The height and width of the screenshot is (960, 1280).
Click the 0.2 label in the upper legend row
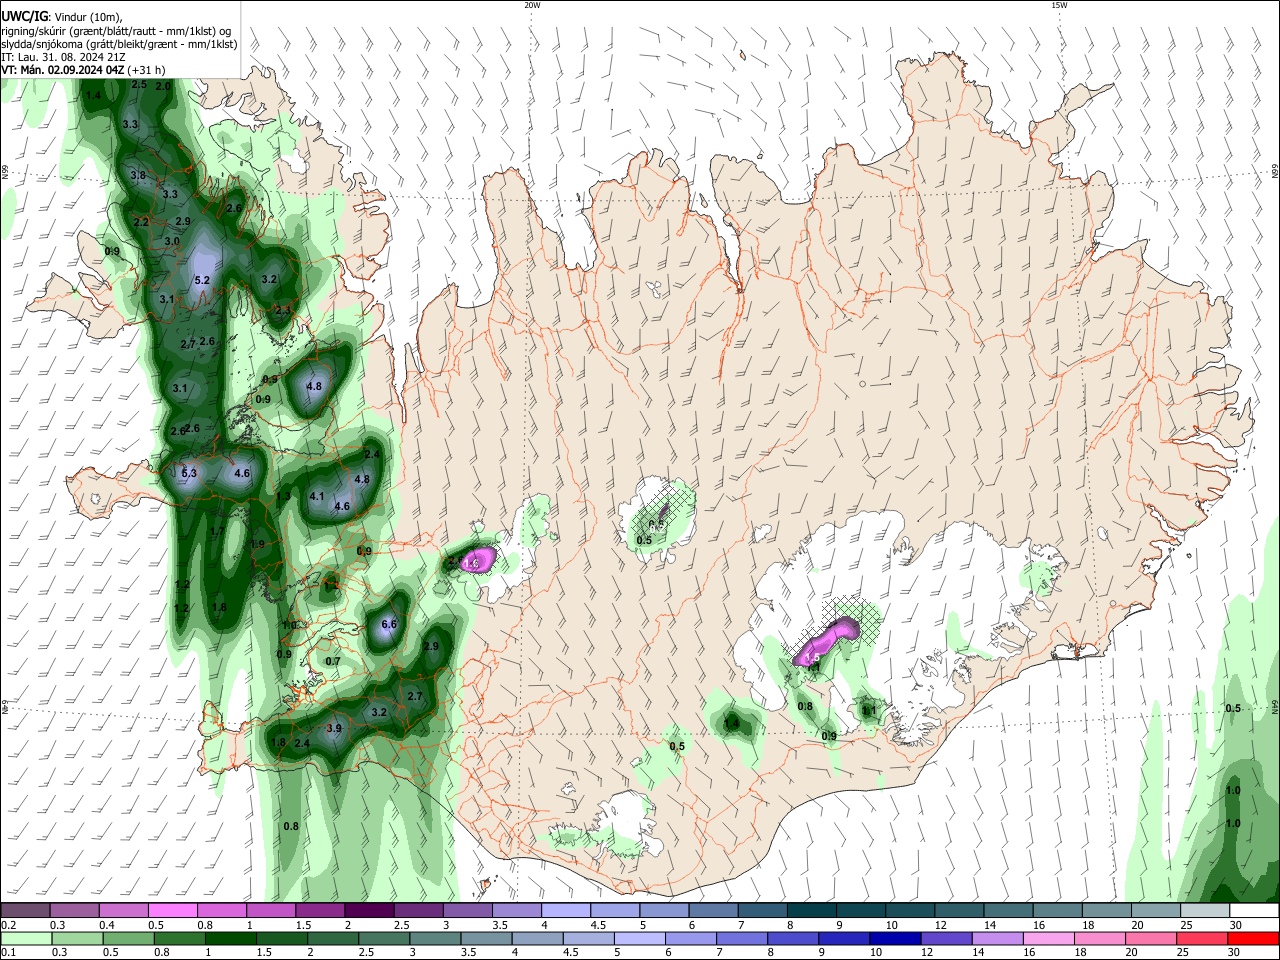click(8, 925)
